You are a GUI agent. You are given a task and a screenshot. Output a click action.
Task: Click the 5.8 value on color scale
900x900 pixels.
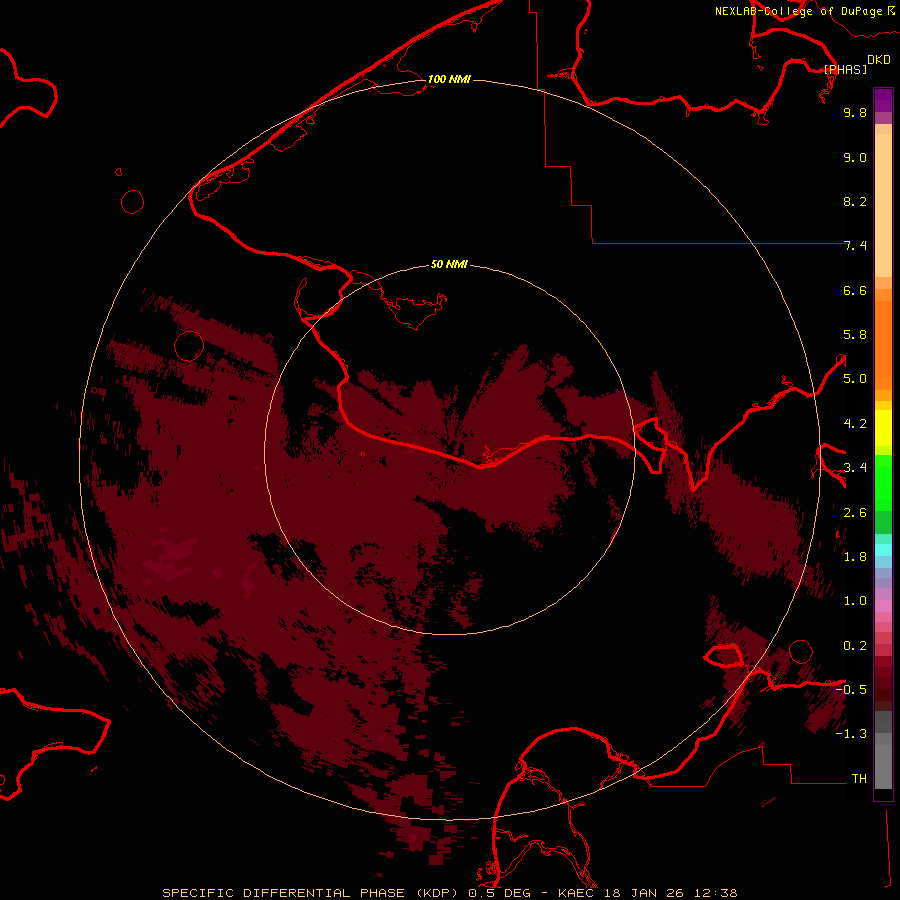pyautogui.click(x=855, y=335)
